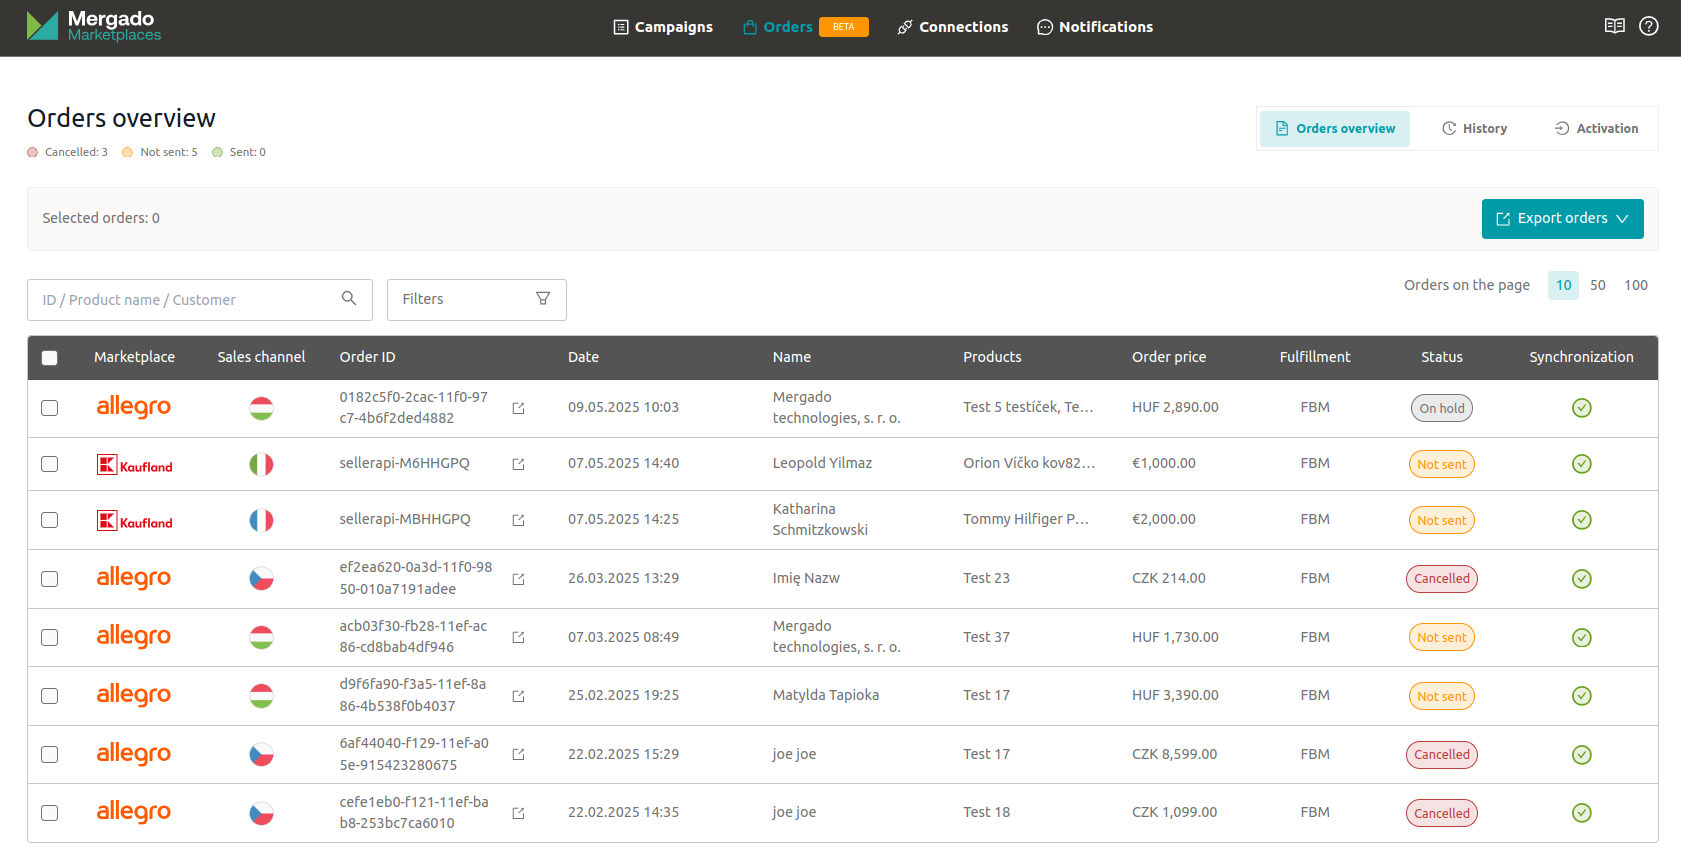Show 10 orders on the page
Viewport: 1681px width, 863px height.
click(x=1563, y=285)
